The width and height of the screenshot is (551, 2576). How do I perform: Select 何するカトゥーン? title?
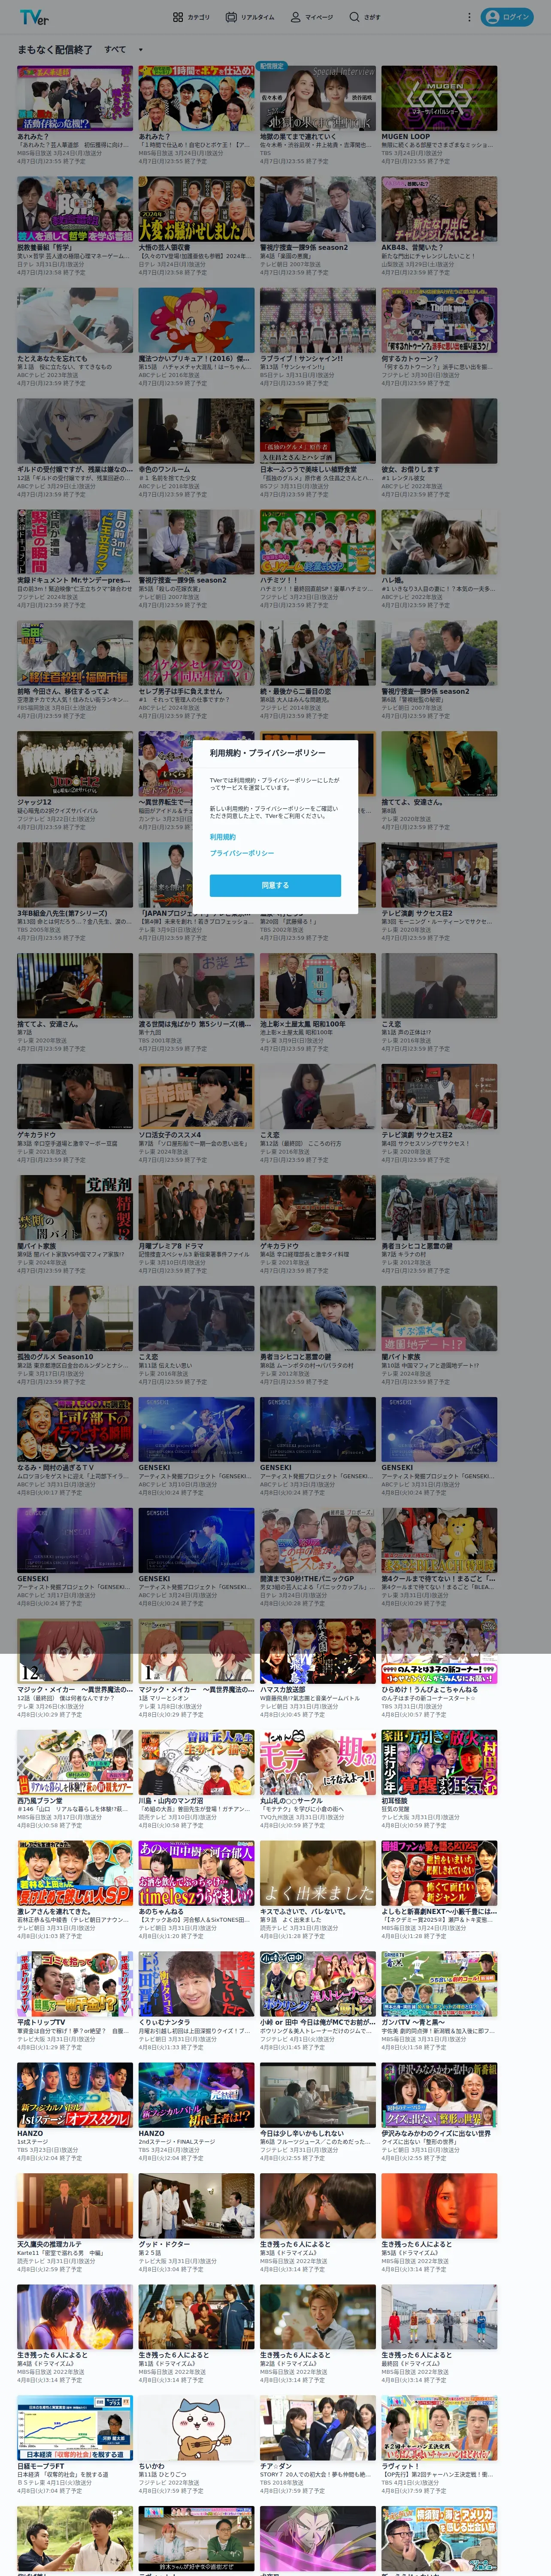[x=409, y=358]
